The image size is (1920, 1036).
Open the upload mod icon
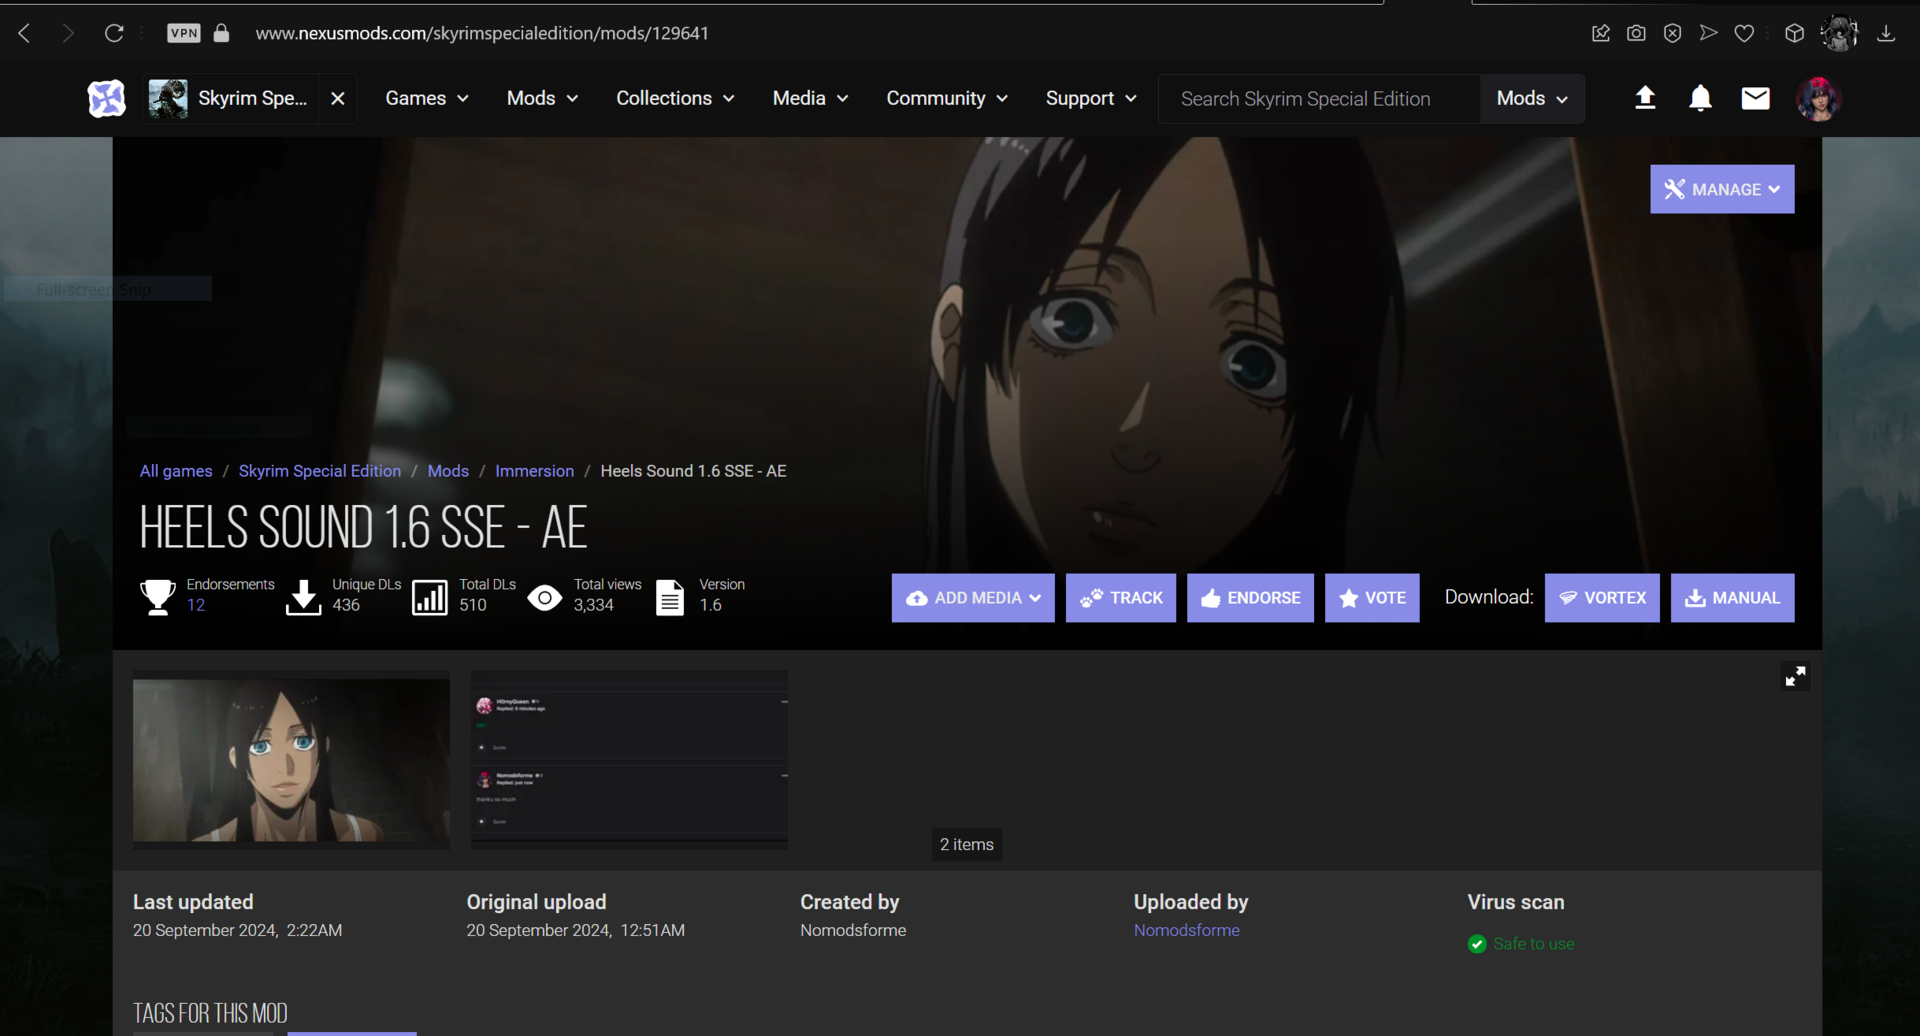[1645, 98]
